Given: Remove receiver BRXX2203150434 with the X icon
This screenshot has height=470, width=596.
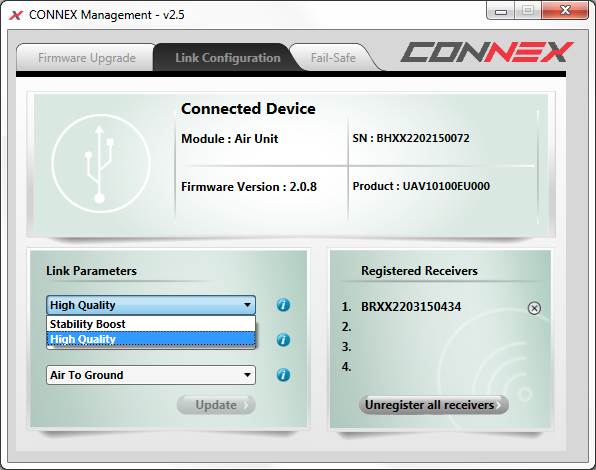Looking at the screenshot, I should pos(534,308).
